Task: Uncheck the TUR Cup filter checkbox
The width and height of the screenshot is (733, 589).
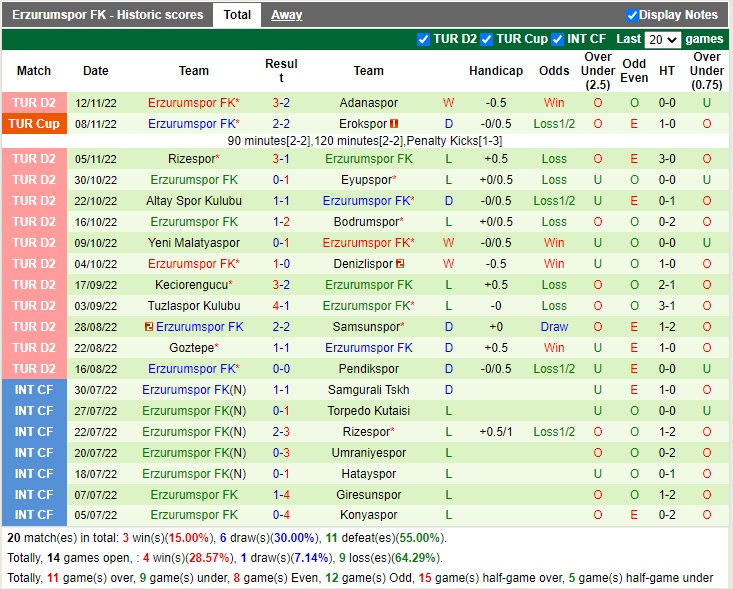Action: click(x=487, y=39)
